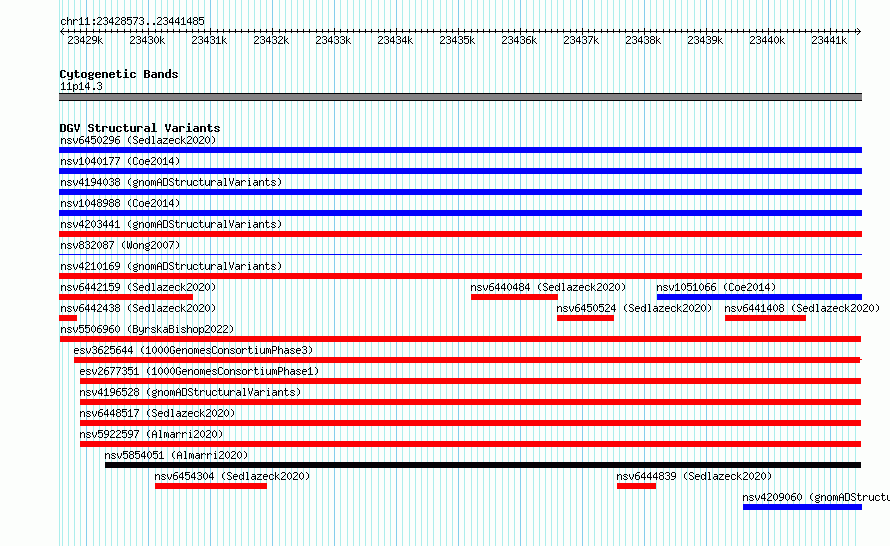The width and height of the screenshot is (890, 546).
Task: Click the gray 11p14.3 cytogenetic band bar
Action: [460, 97]
